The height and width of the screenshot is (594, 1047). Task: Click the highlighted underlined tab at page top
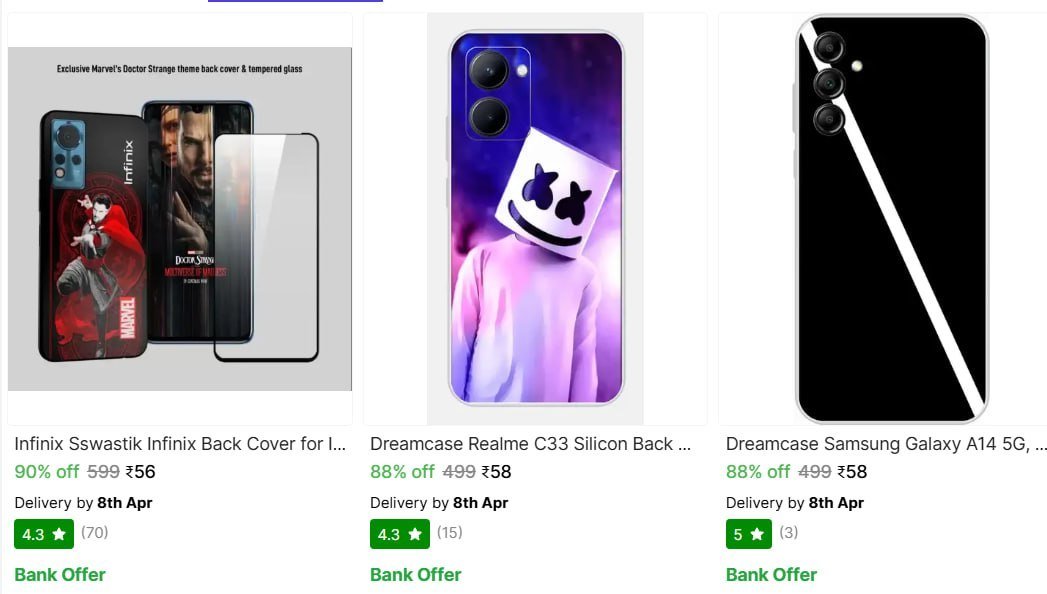coord(295,4)
